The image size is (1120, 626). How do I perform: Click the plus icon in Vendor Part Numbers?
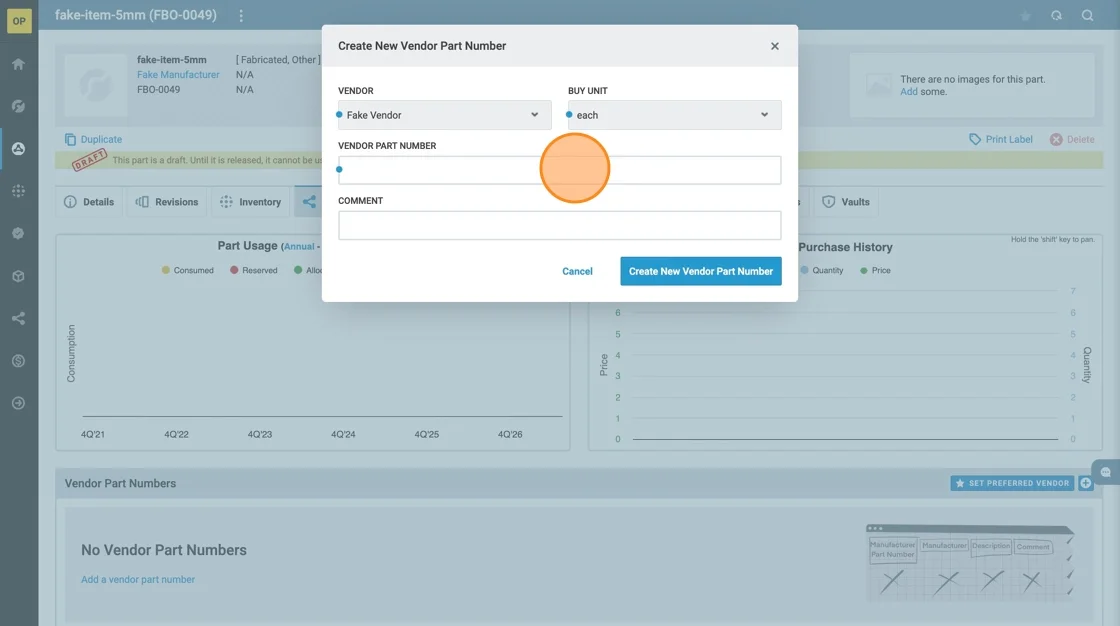(x=1086, y=483)
